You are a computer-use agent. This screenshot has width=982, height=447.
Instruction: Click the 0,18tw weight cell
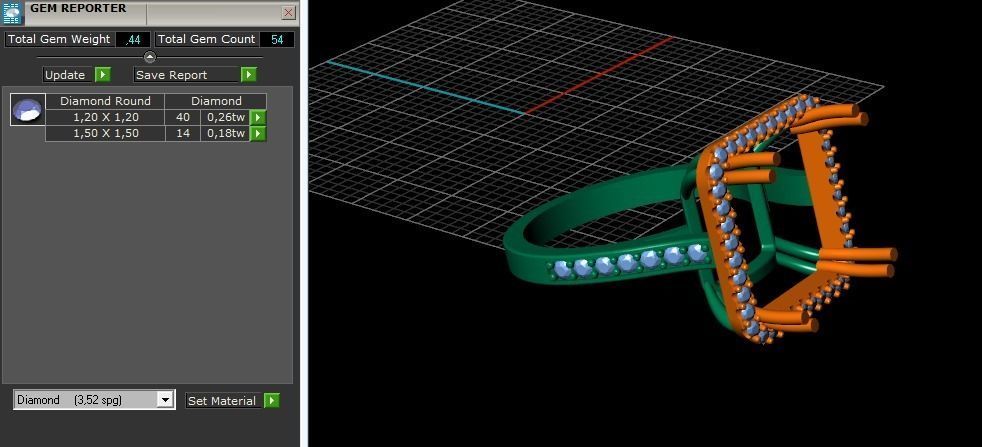[x=225, y=133]
